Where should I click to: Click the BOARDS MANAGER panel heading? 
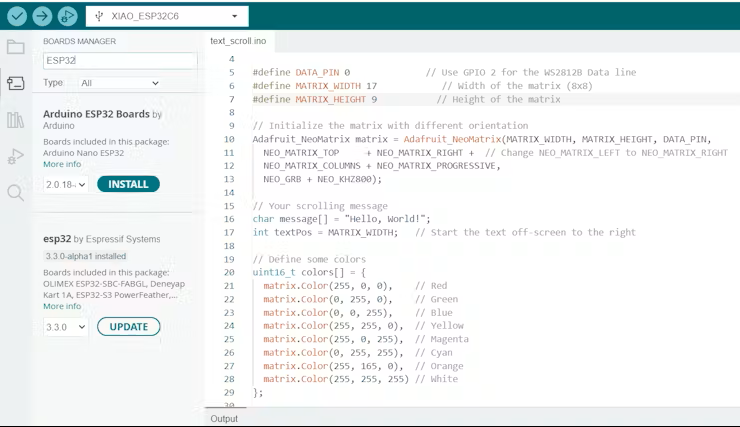click(x=79, y=41)
